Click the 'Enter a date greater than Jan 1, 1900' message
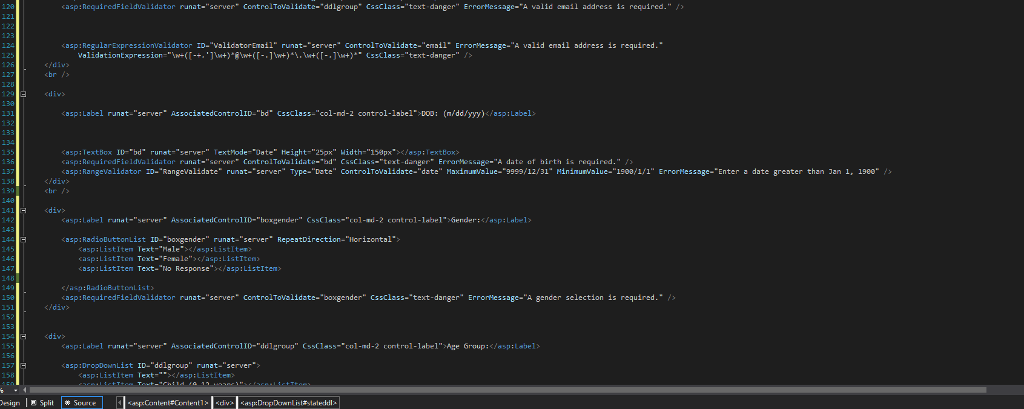This screenshot has width=1024, height=409. coord(797,172)
